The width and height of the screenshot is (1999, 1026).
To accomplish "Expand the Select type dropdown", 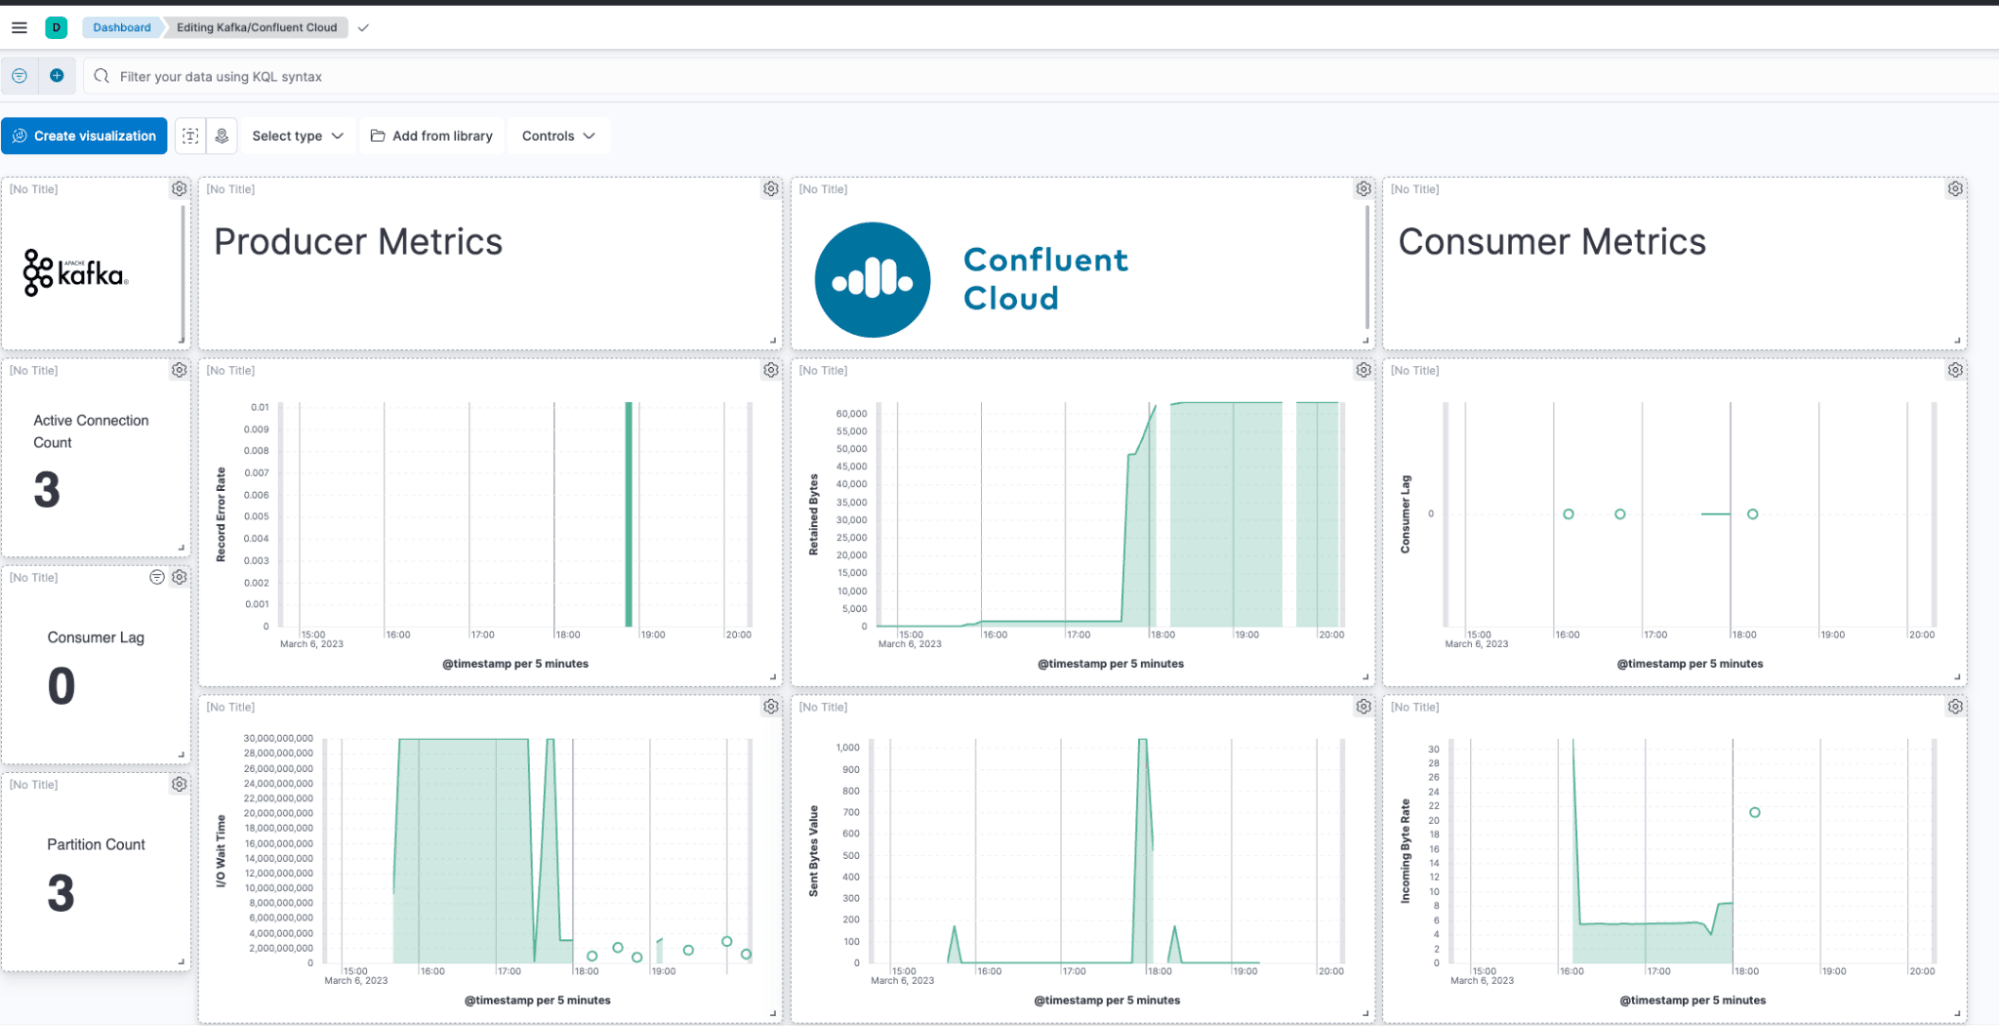I will coord(297,136).
